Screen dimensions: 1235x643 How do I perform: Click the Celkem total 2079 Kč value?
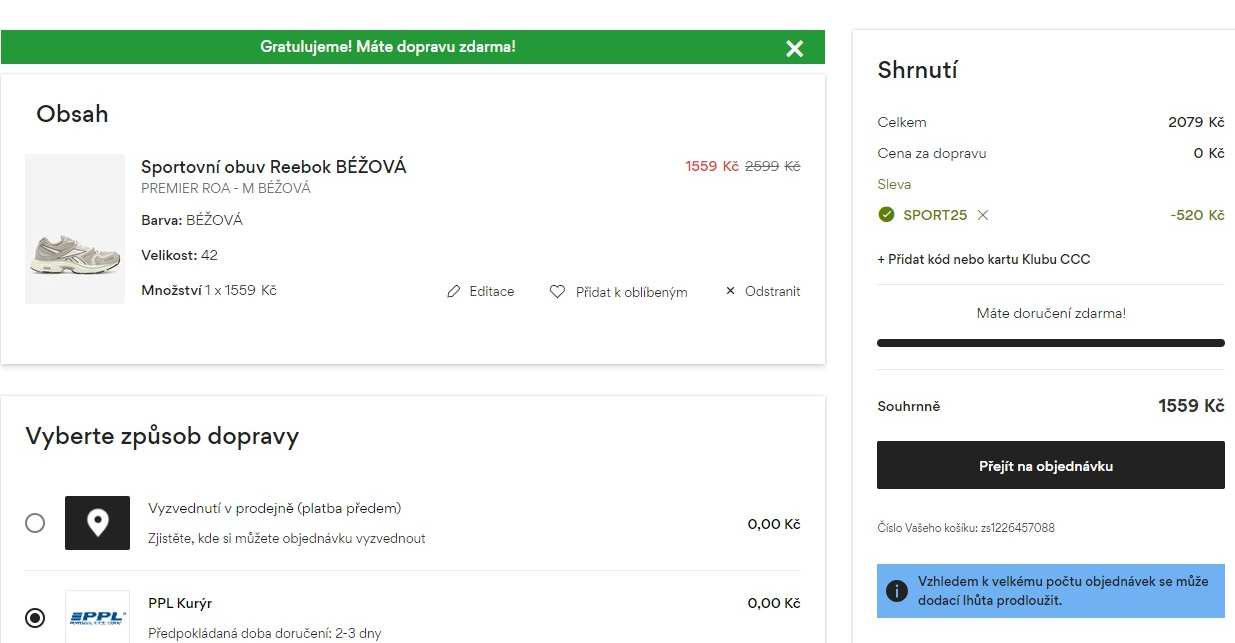1196,122
